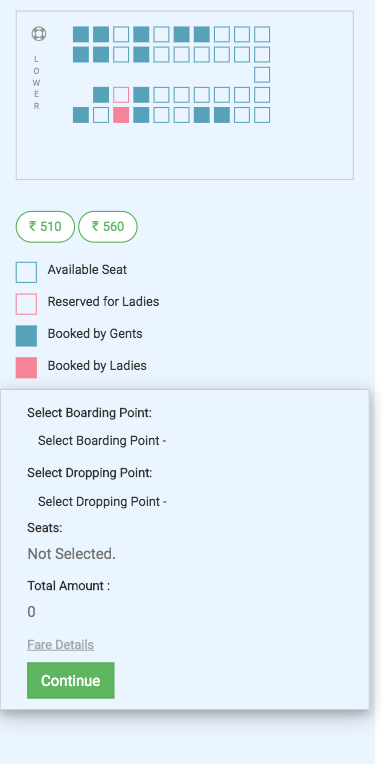Select the pink-outlined ladies reserved seat in map

click(x=121, y=95)
